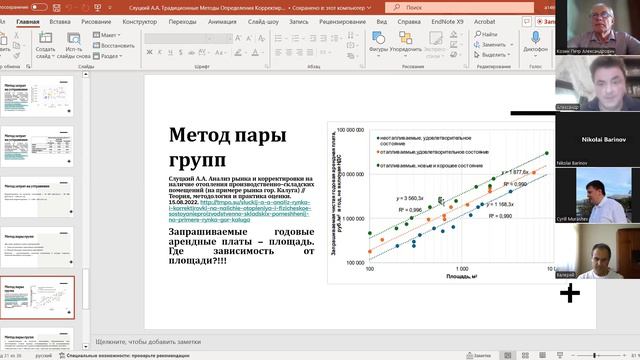Click the Создать слайд icon

(x=45, y=38)
